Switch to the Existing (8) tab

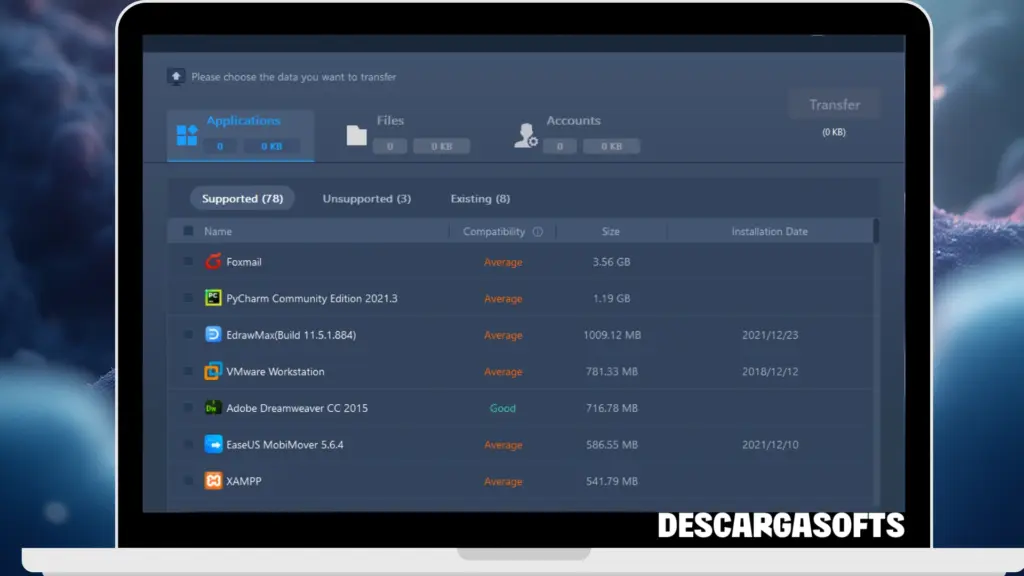[480, 198]
